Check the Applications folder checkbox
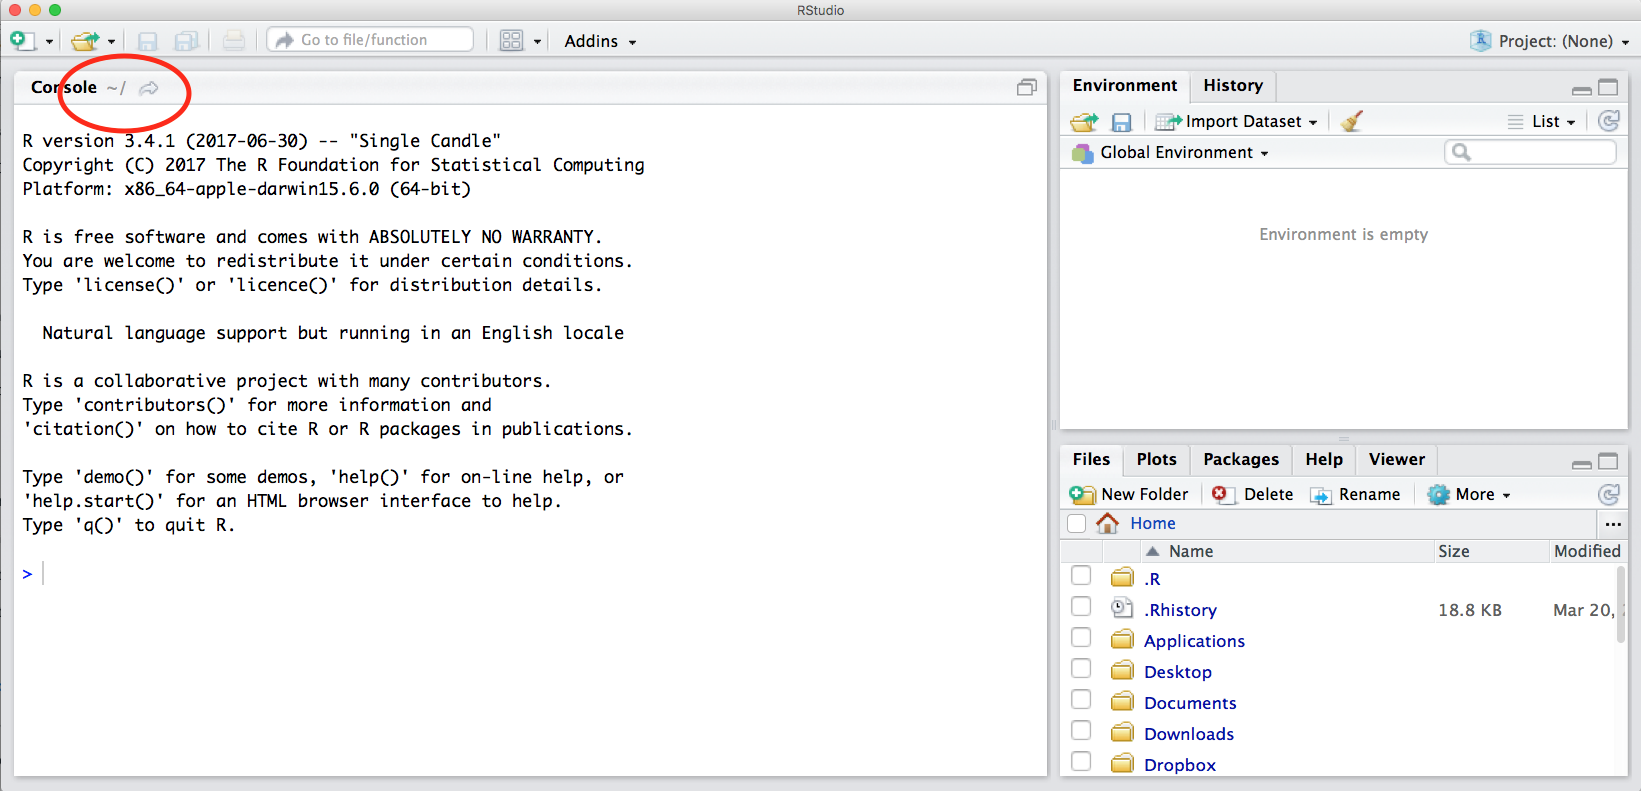Screen dimensions: 1641x791 [x=1081, y=638]
